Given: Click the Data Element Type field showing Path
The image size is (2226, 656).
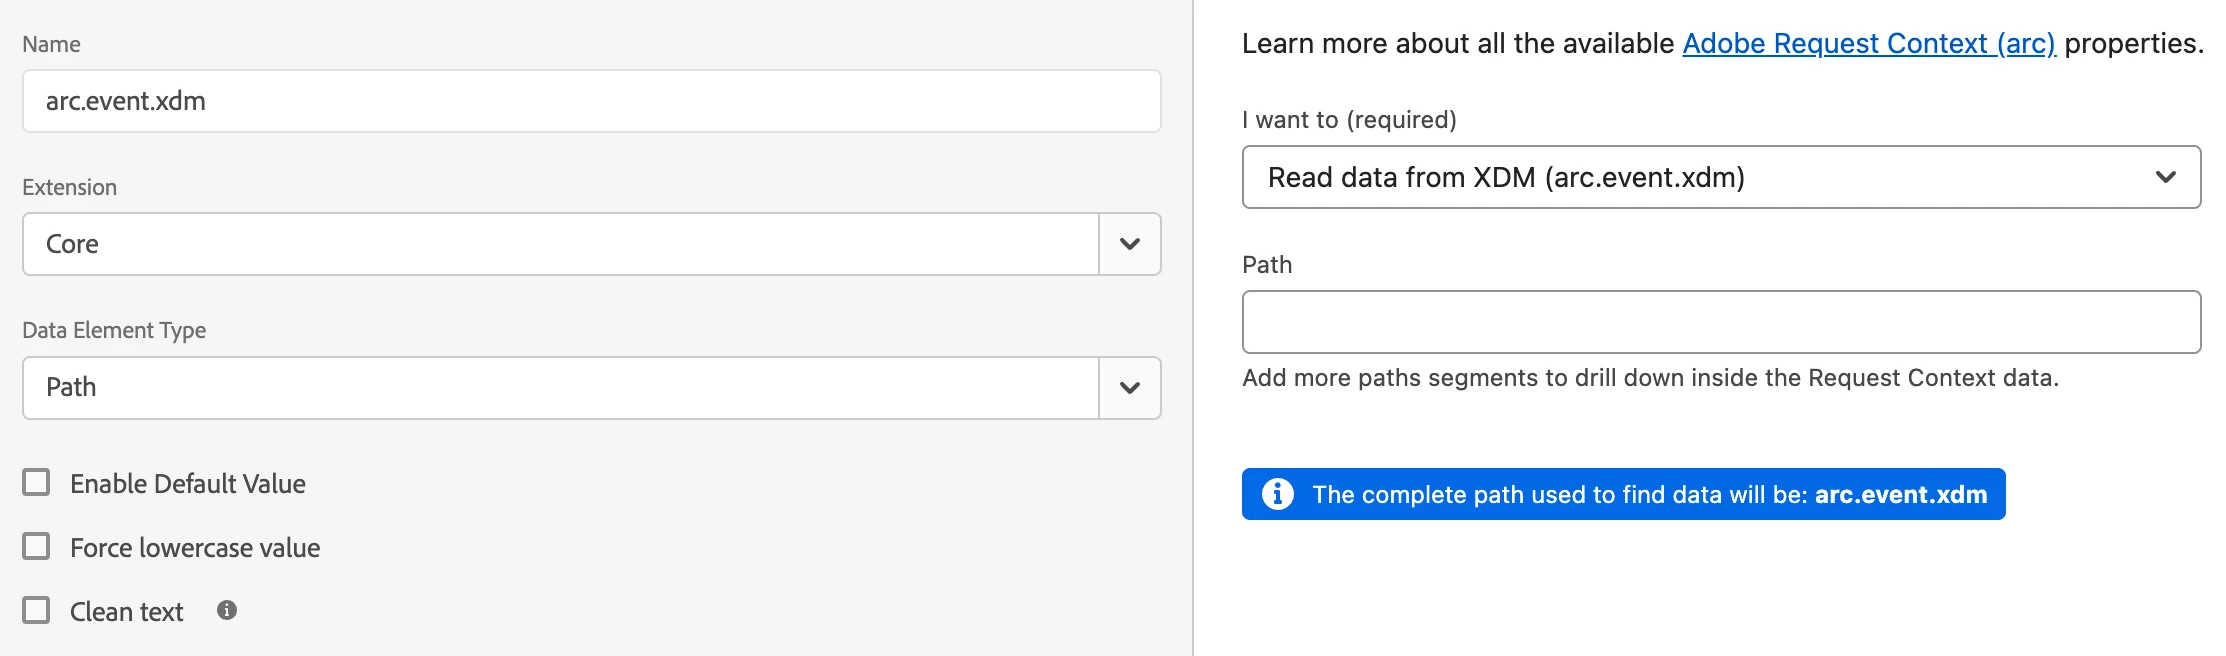Looking at the screenshot, I should (560, 388).
